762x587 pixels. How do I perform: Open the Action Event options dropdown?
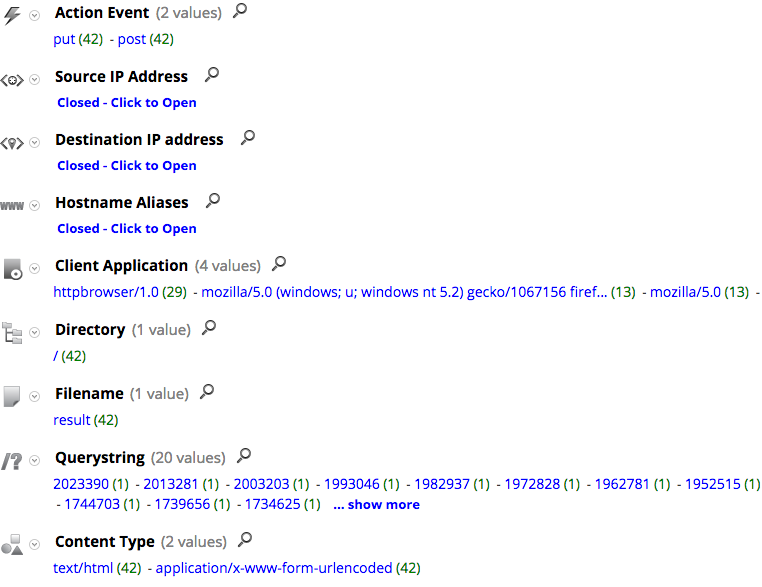35,16
